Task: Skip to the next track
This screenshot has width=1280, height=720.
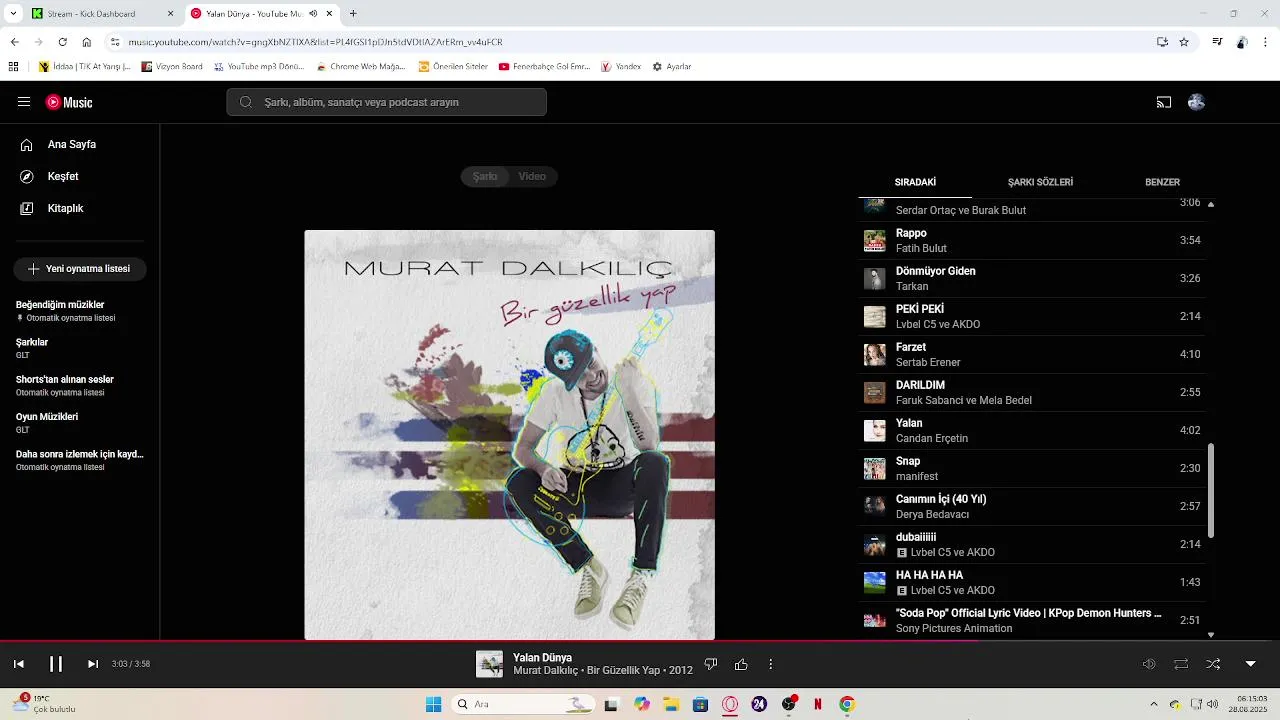Action: (x=93, y=664)
